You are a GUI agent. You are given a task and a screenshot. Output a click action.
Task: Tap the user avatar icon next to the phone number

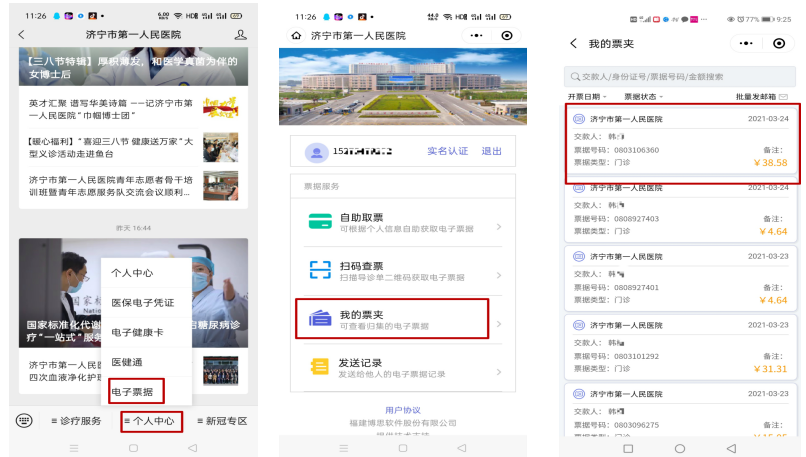[x=318, y=152]
